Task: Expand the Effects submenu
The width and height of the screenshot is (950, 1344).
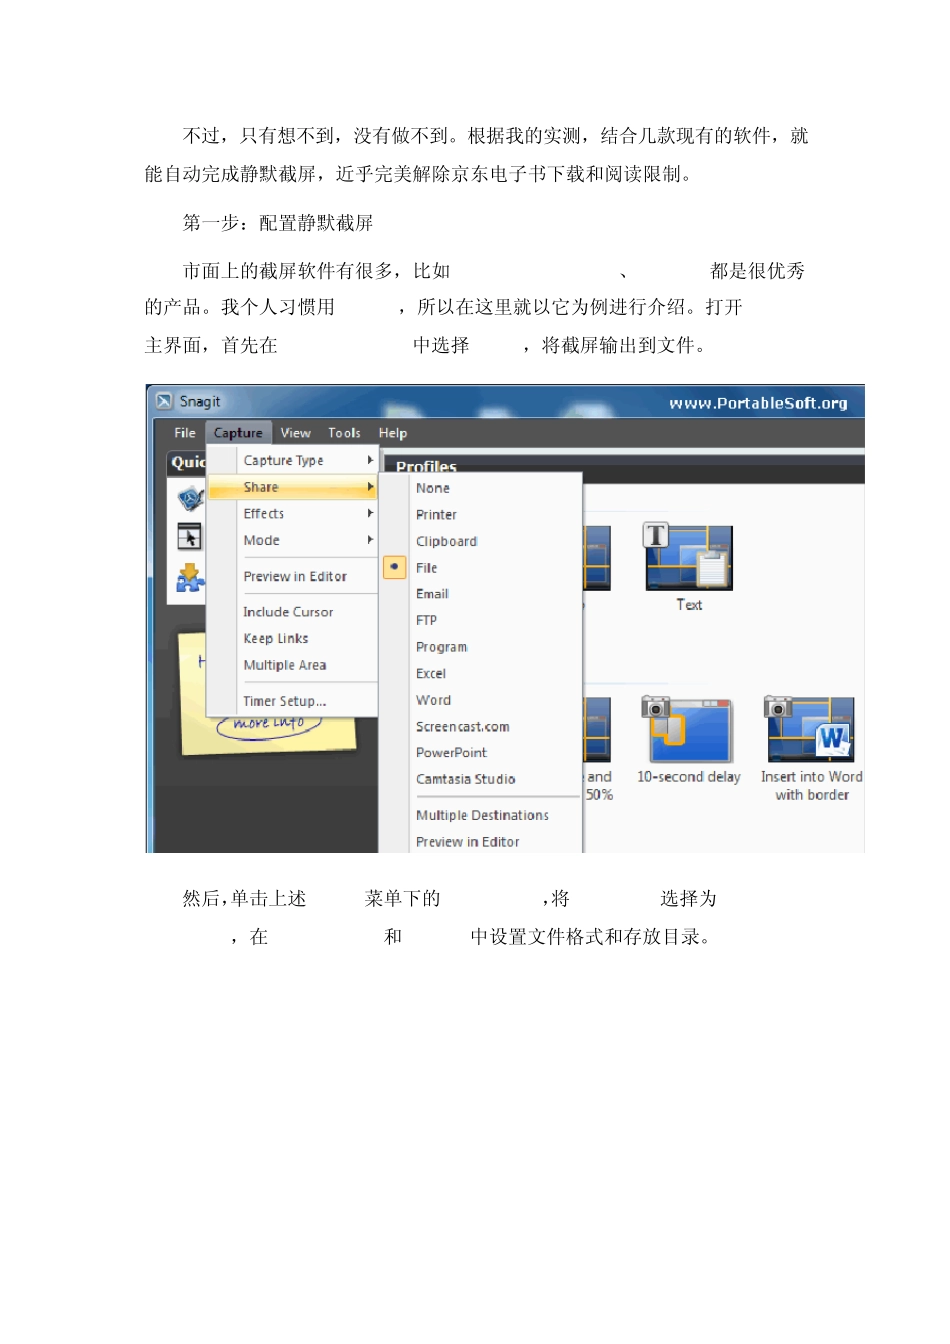Action: tap(293, 513)
